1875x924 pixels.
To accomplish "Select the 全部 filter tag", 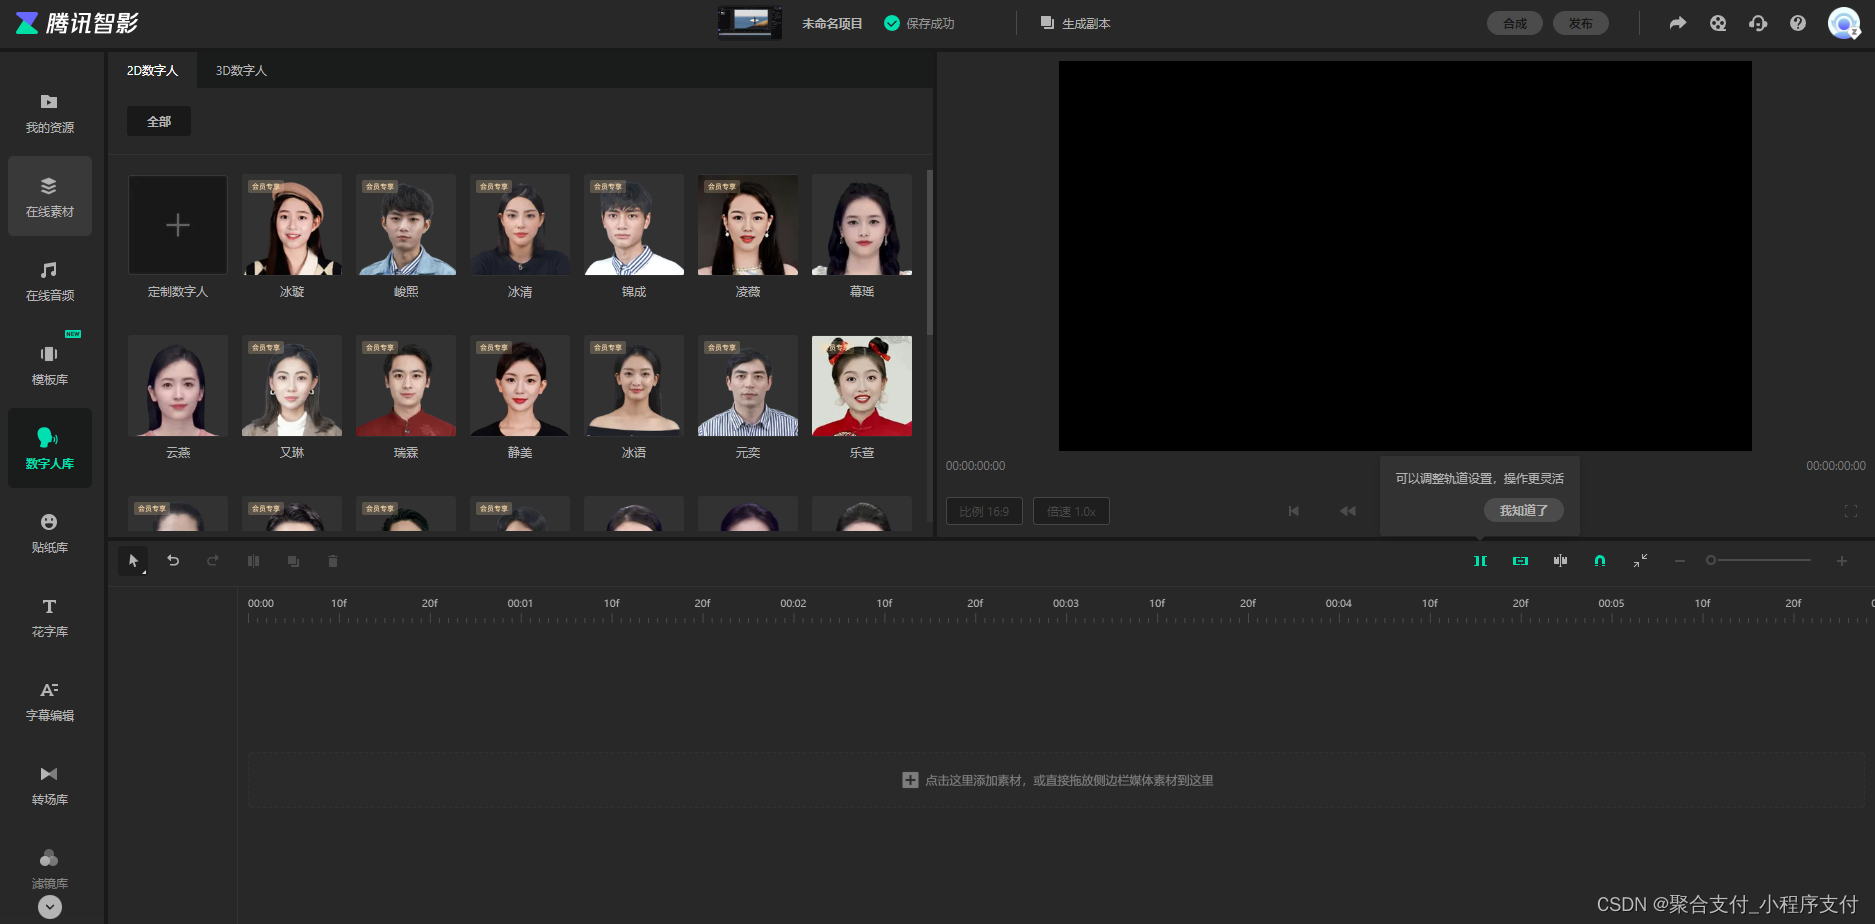I will pos(159,121).
